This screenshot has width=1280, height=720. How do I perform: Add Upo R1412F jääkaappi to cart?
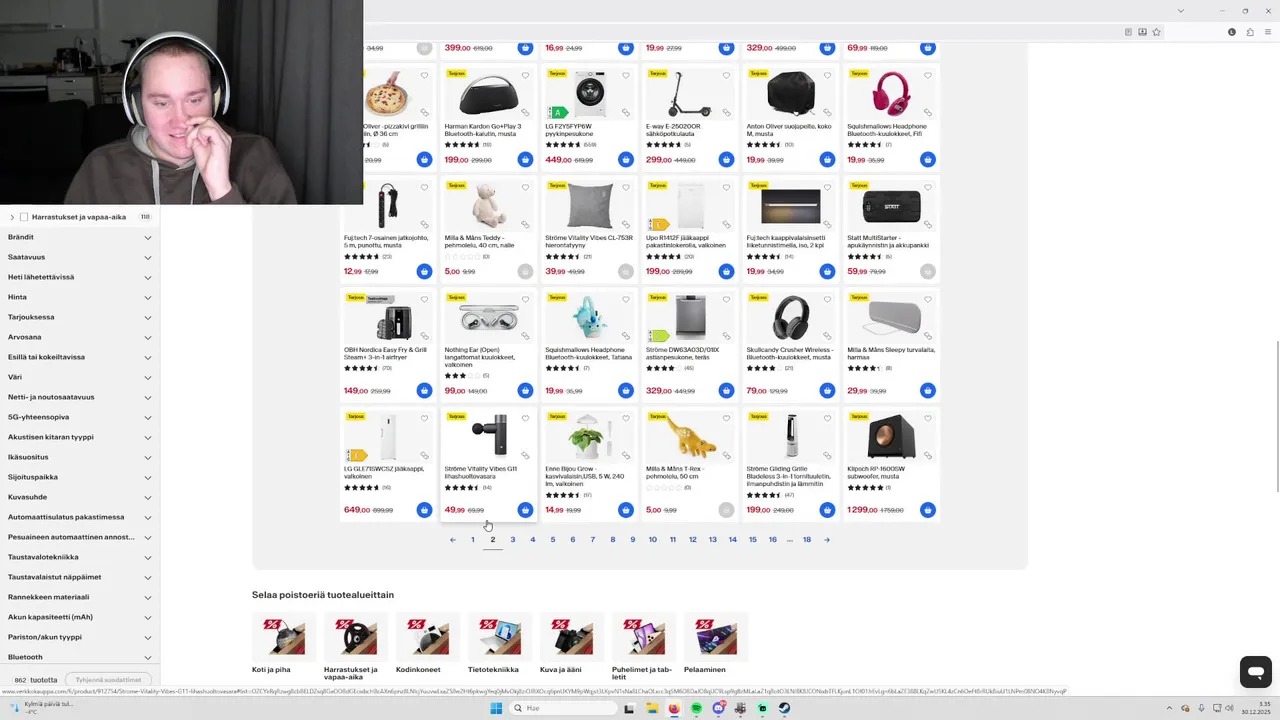coord(726,271)
